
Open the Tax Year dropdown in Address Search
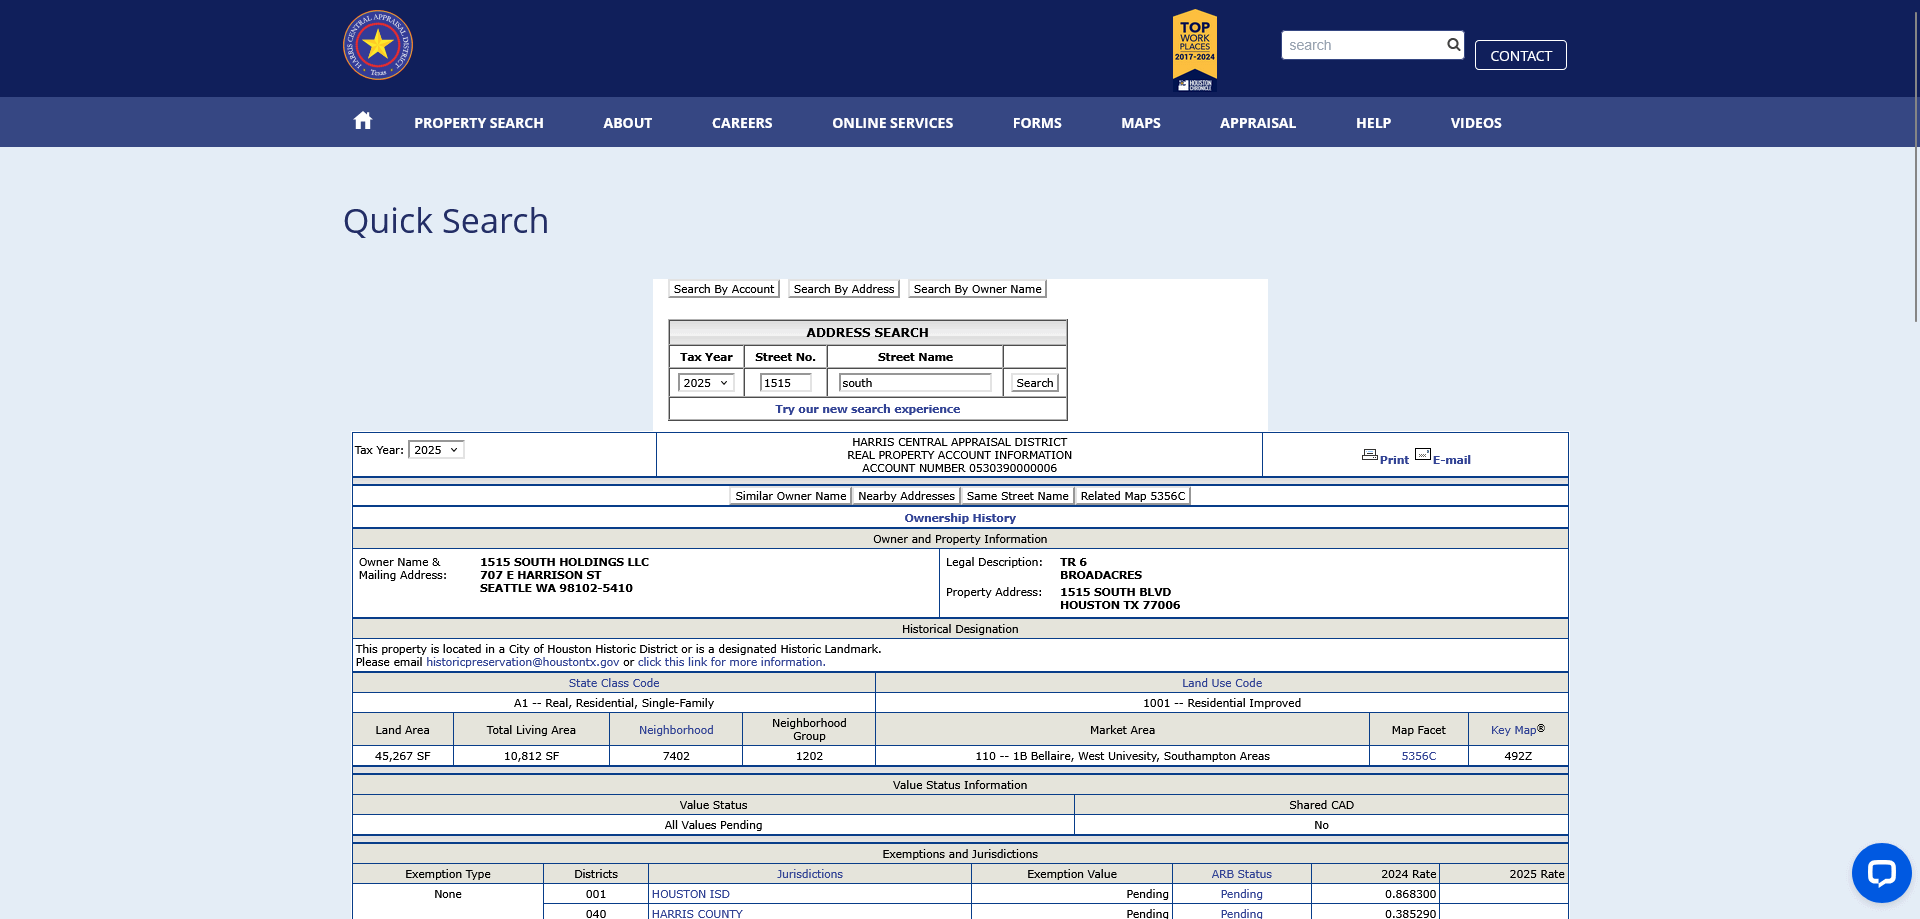[x=706, y=383]
